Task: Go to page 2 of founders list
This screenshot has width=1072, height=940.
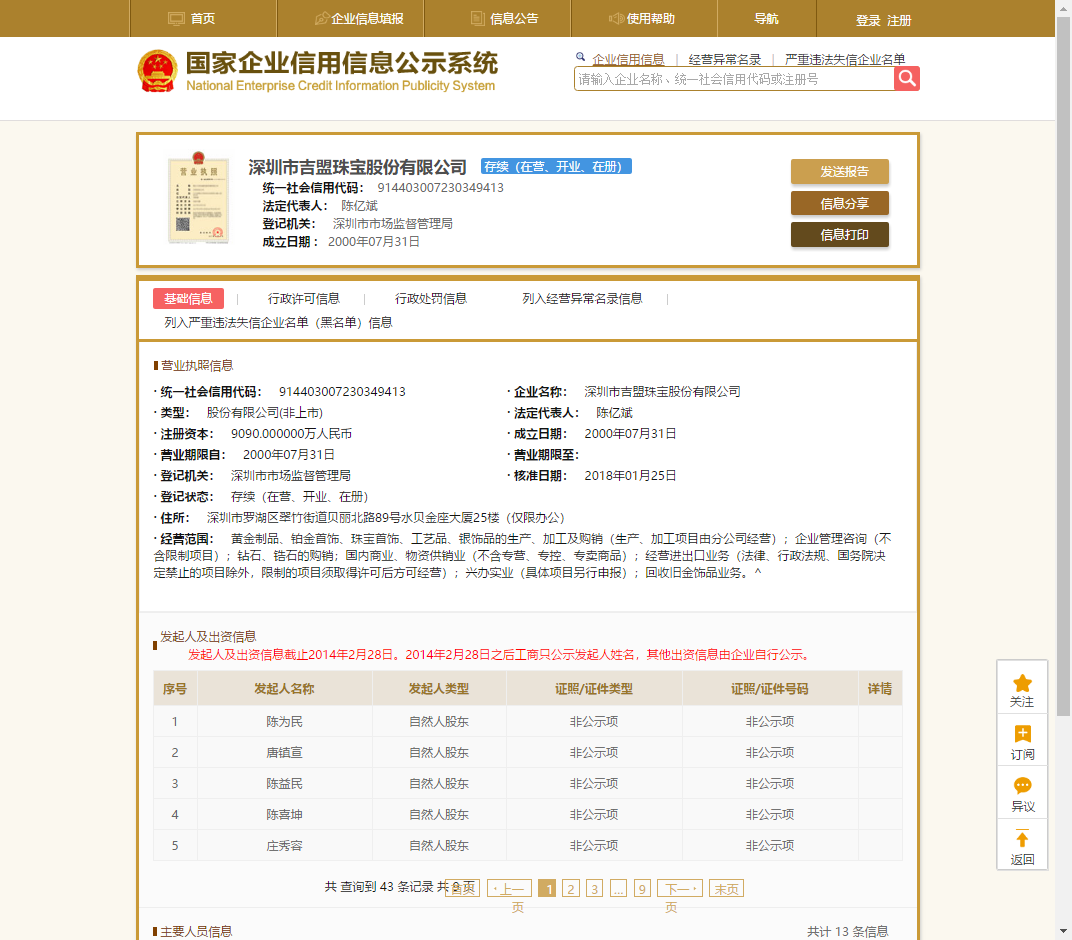Action: click(570, 889)
